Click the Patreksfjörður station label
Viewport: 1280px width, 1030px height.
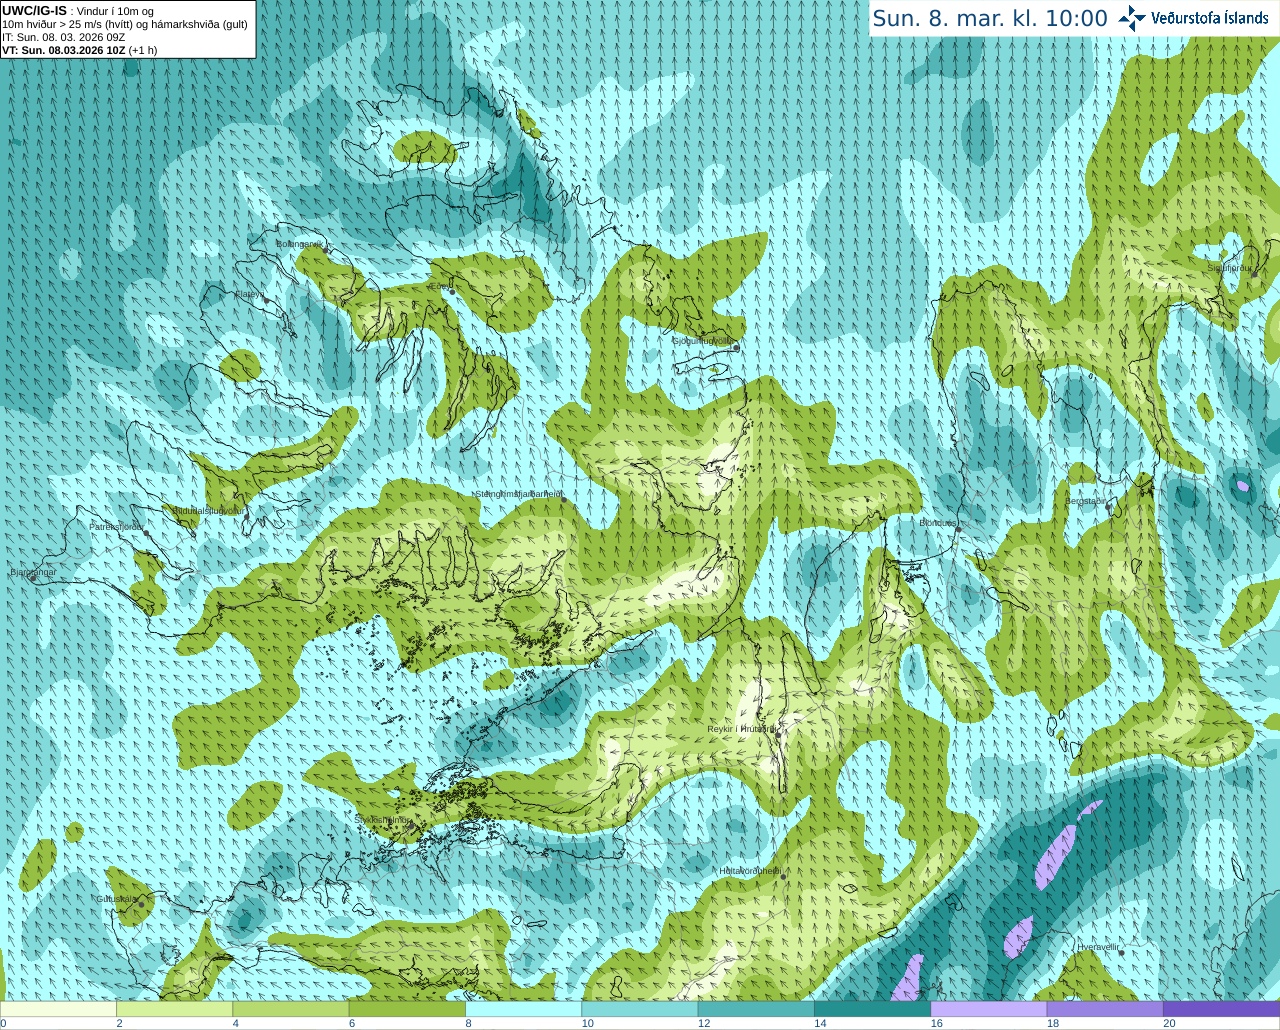117,526
